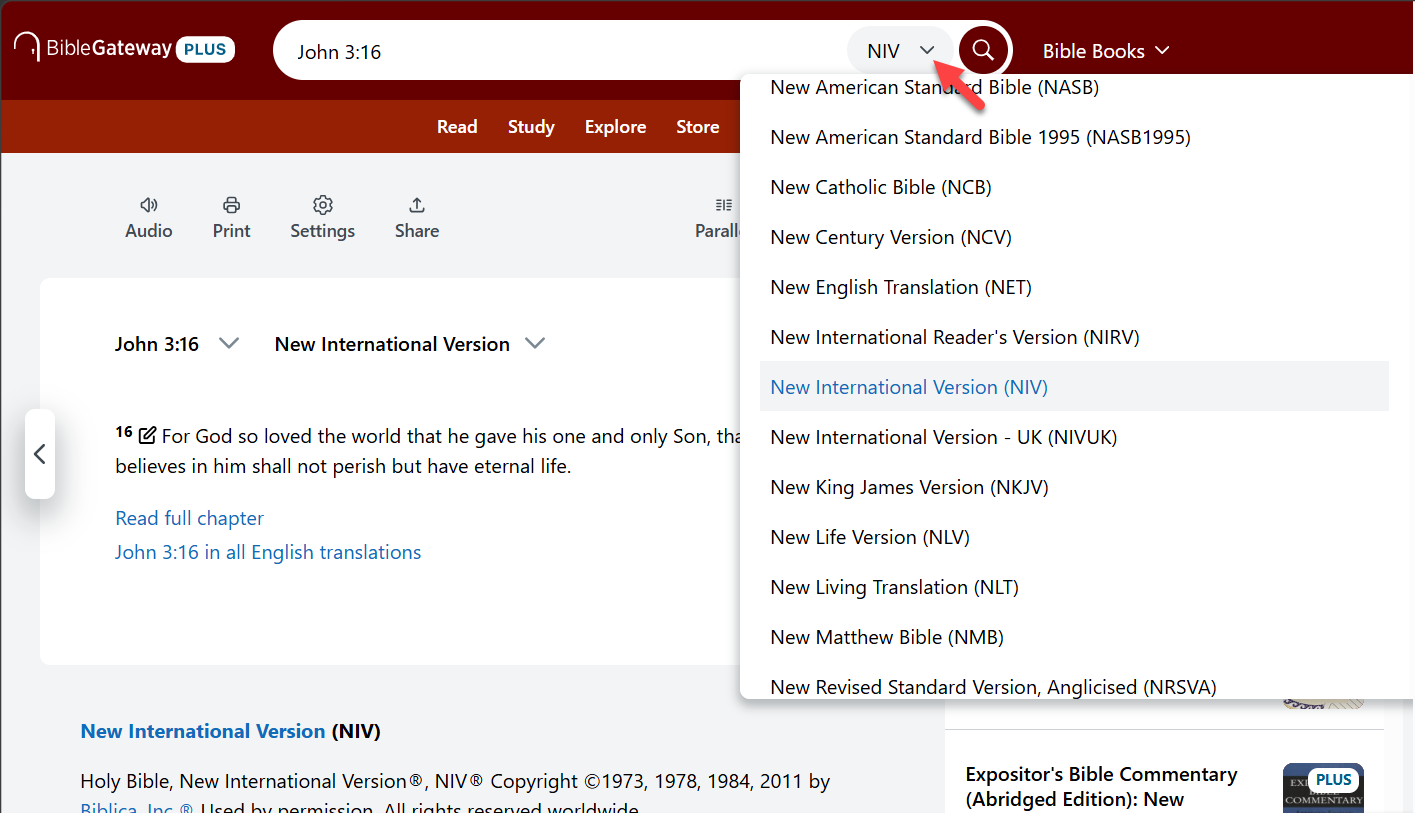The height and width of the screenshot is (813, 1415).
Task: Expand the John 3:16 passage chevron
Action: pyautogui.click(x=229, y=343)
